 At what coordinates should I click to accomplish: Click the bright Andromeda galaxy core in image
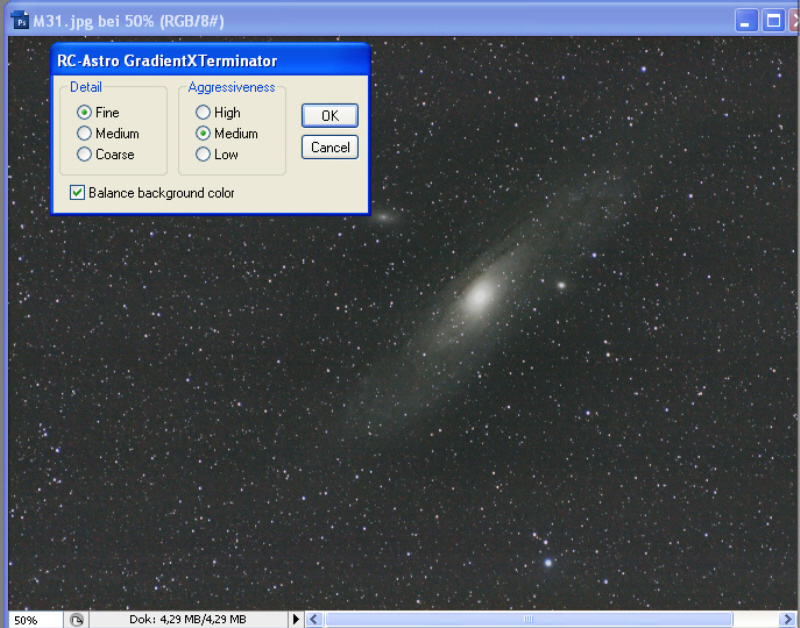[x=480, y=294]
